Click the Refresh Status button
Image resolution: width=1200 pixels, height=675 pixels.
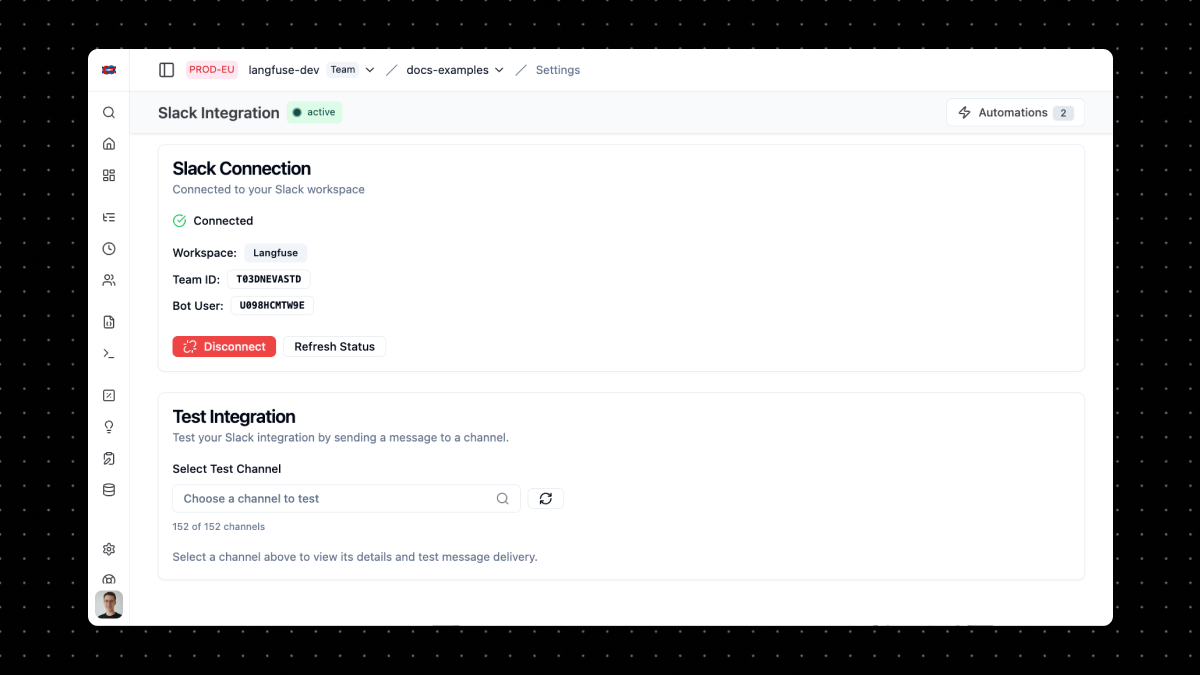(334, 346)
